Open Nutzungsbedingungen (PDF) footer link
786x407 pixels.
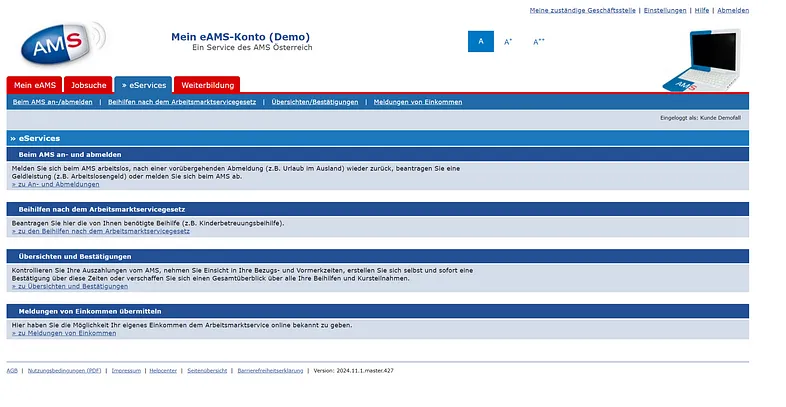pyautogui.click(x=64, y=371)
